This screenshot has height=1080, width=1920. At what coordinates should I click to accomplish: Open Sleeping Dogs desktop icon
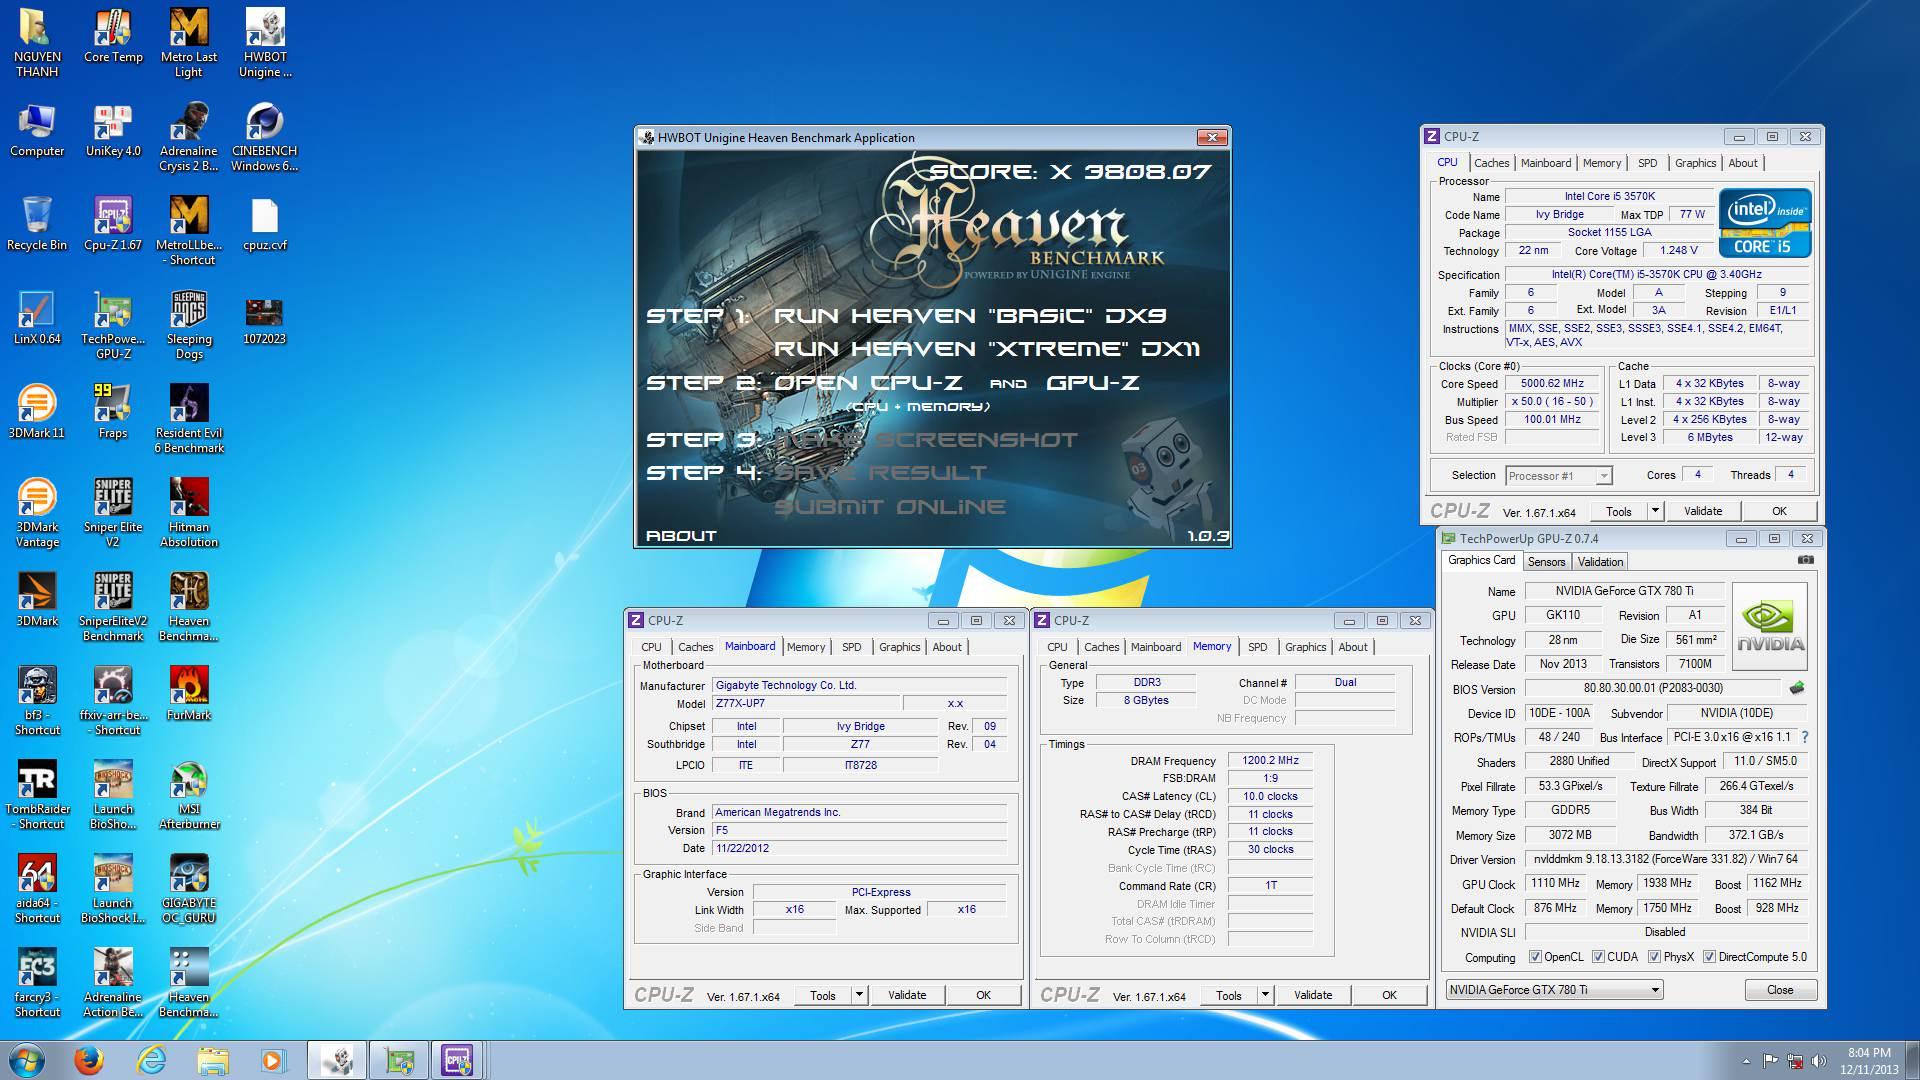point(189,325)
